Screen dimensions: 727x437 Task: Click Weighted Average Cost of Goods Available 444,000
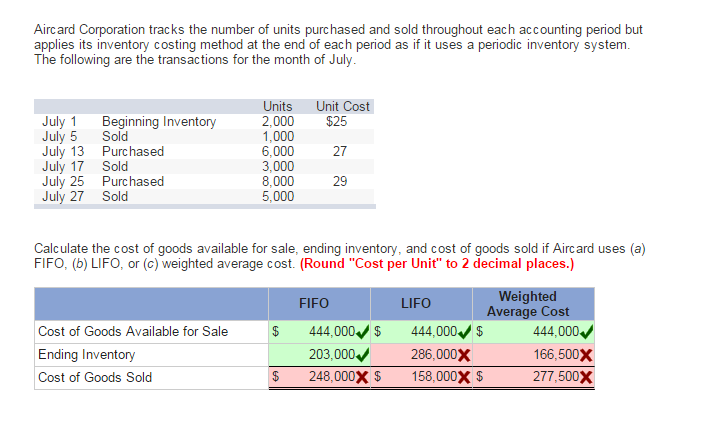556,331
